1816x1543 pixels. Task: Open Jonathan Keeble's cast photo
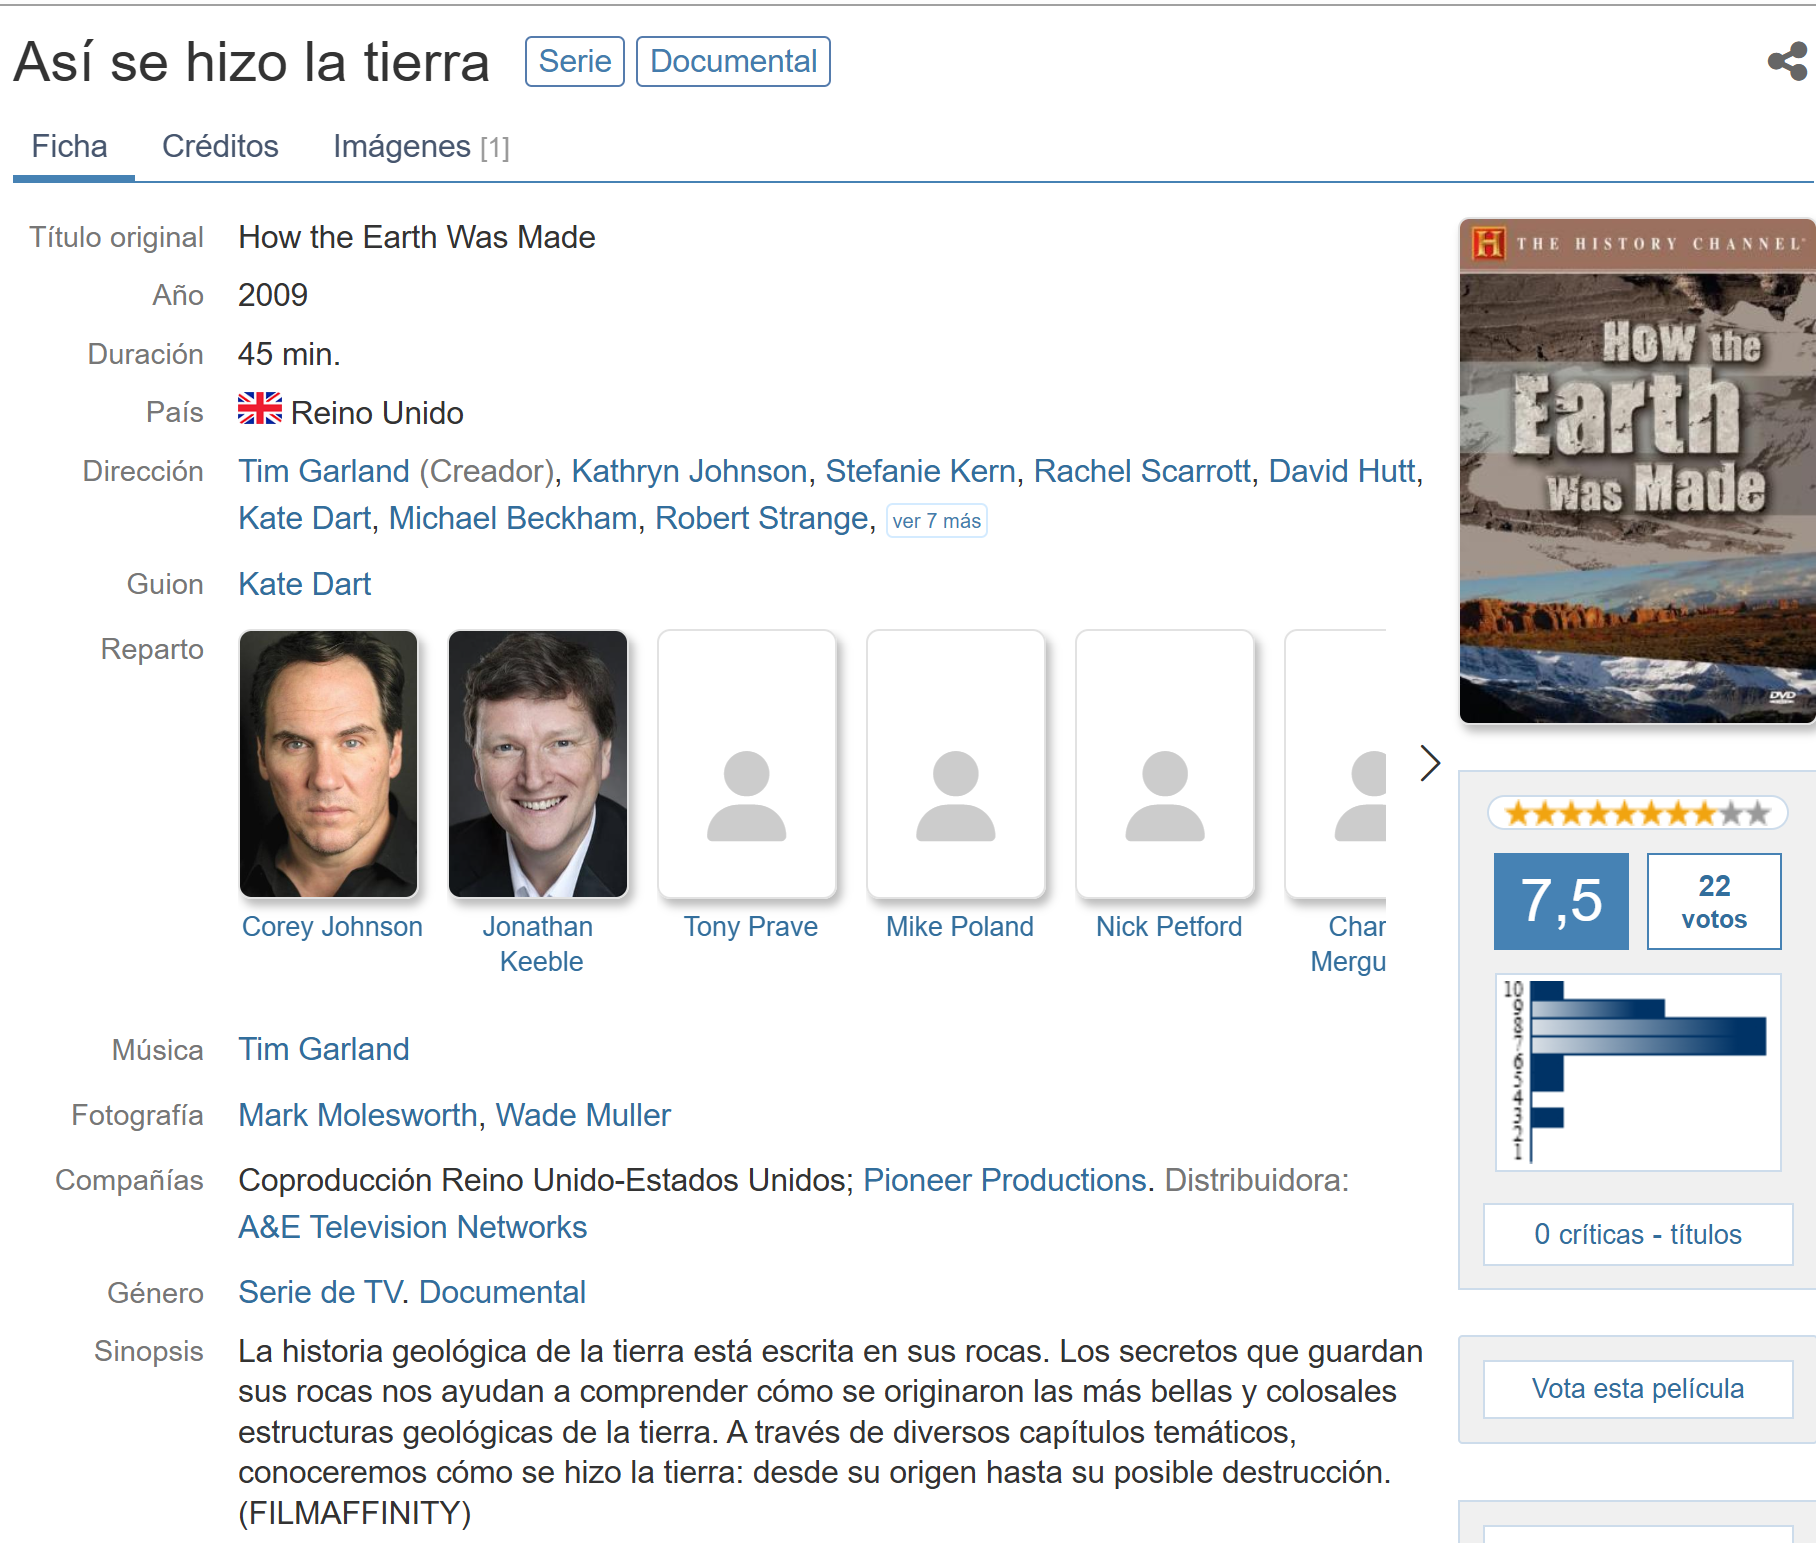tap(538, 765)
